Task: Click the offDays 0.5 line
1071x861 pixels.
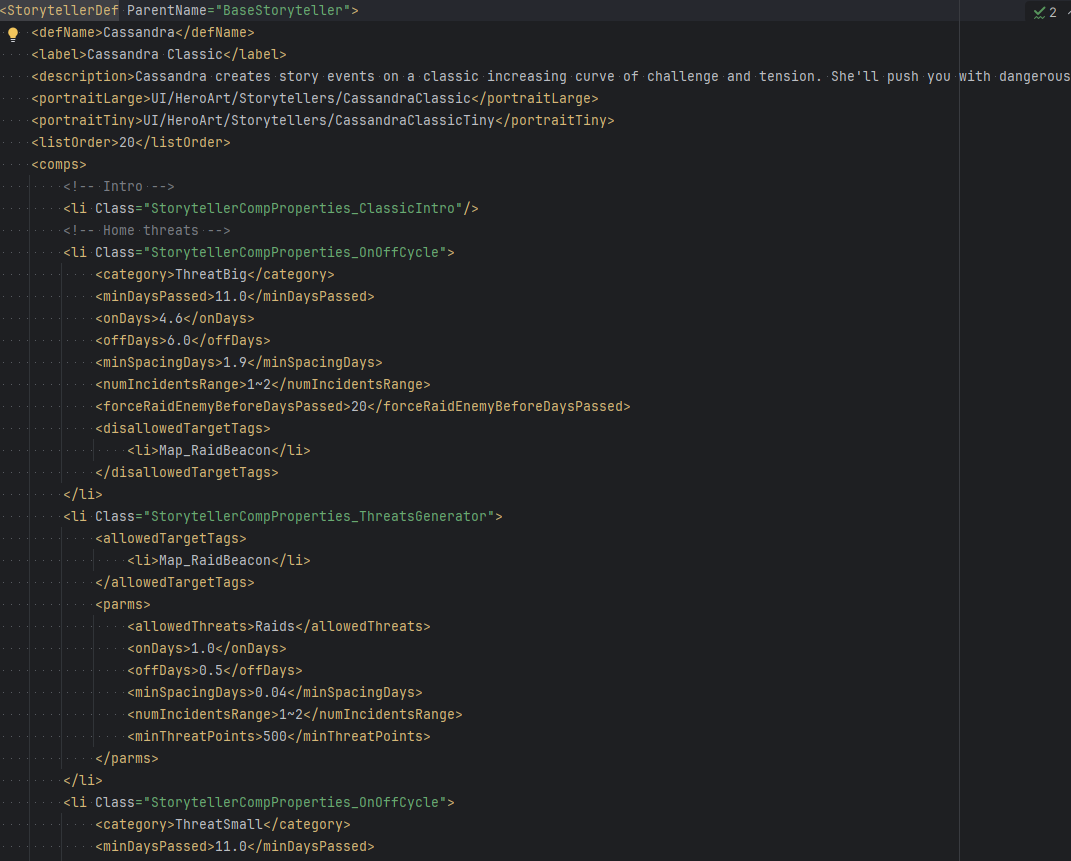Action: (x=215, y=671)
